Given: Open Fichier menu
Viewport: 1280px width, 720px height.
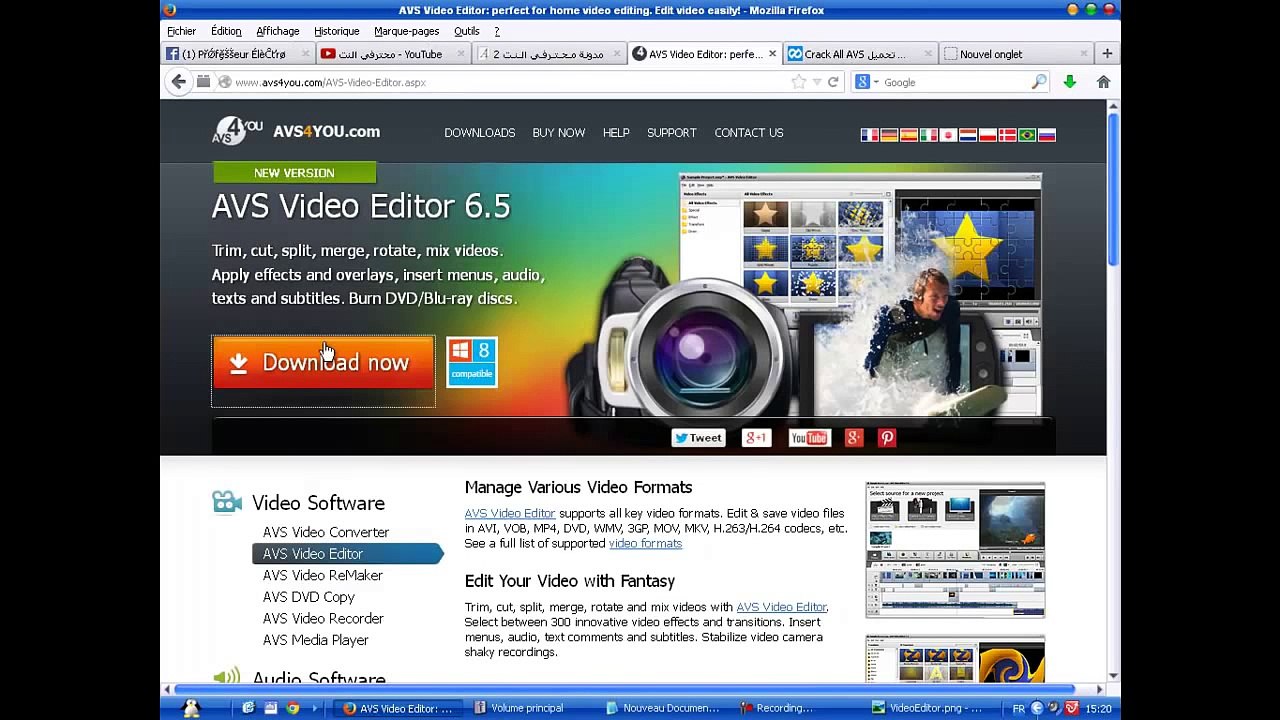Looking at the screenshot, I should pyautogui.click(x=181, y=31).
